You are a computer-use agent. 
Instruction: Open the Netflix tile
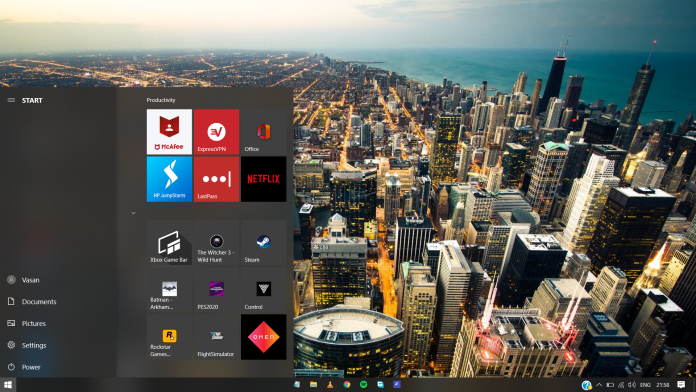(x=263, y=179)
